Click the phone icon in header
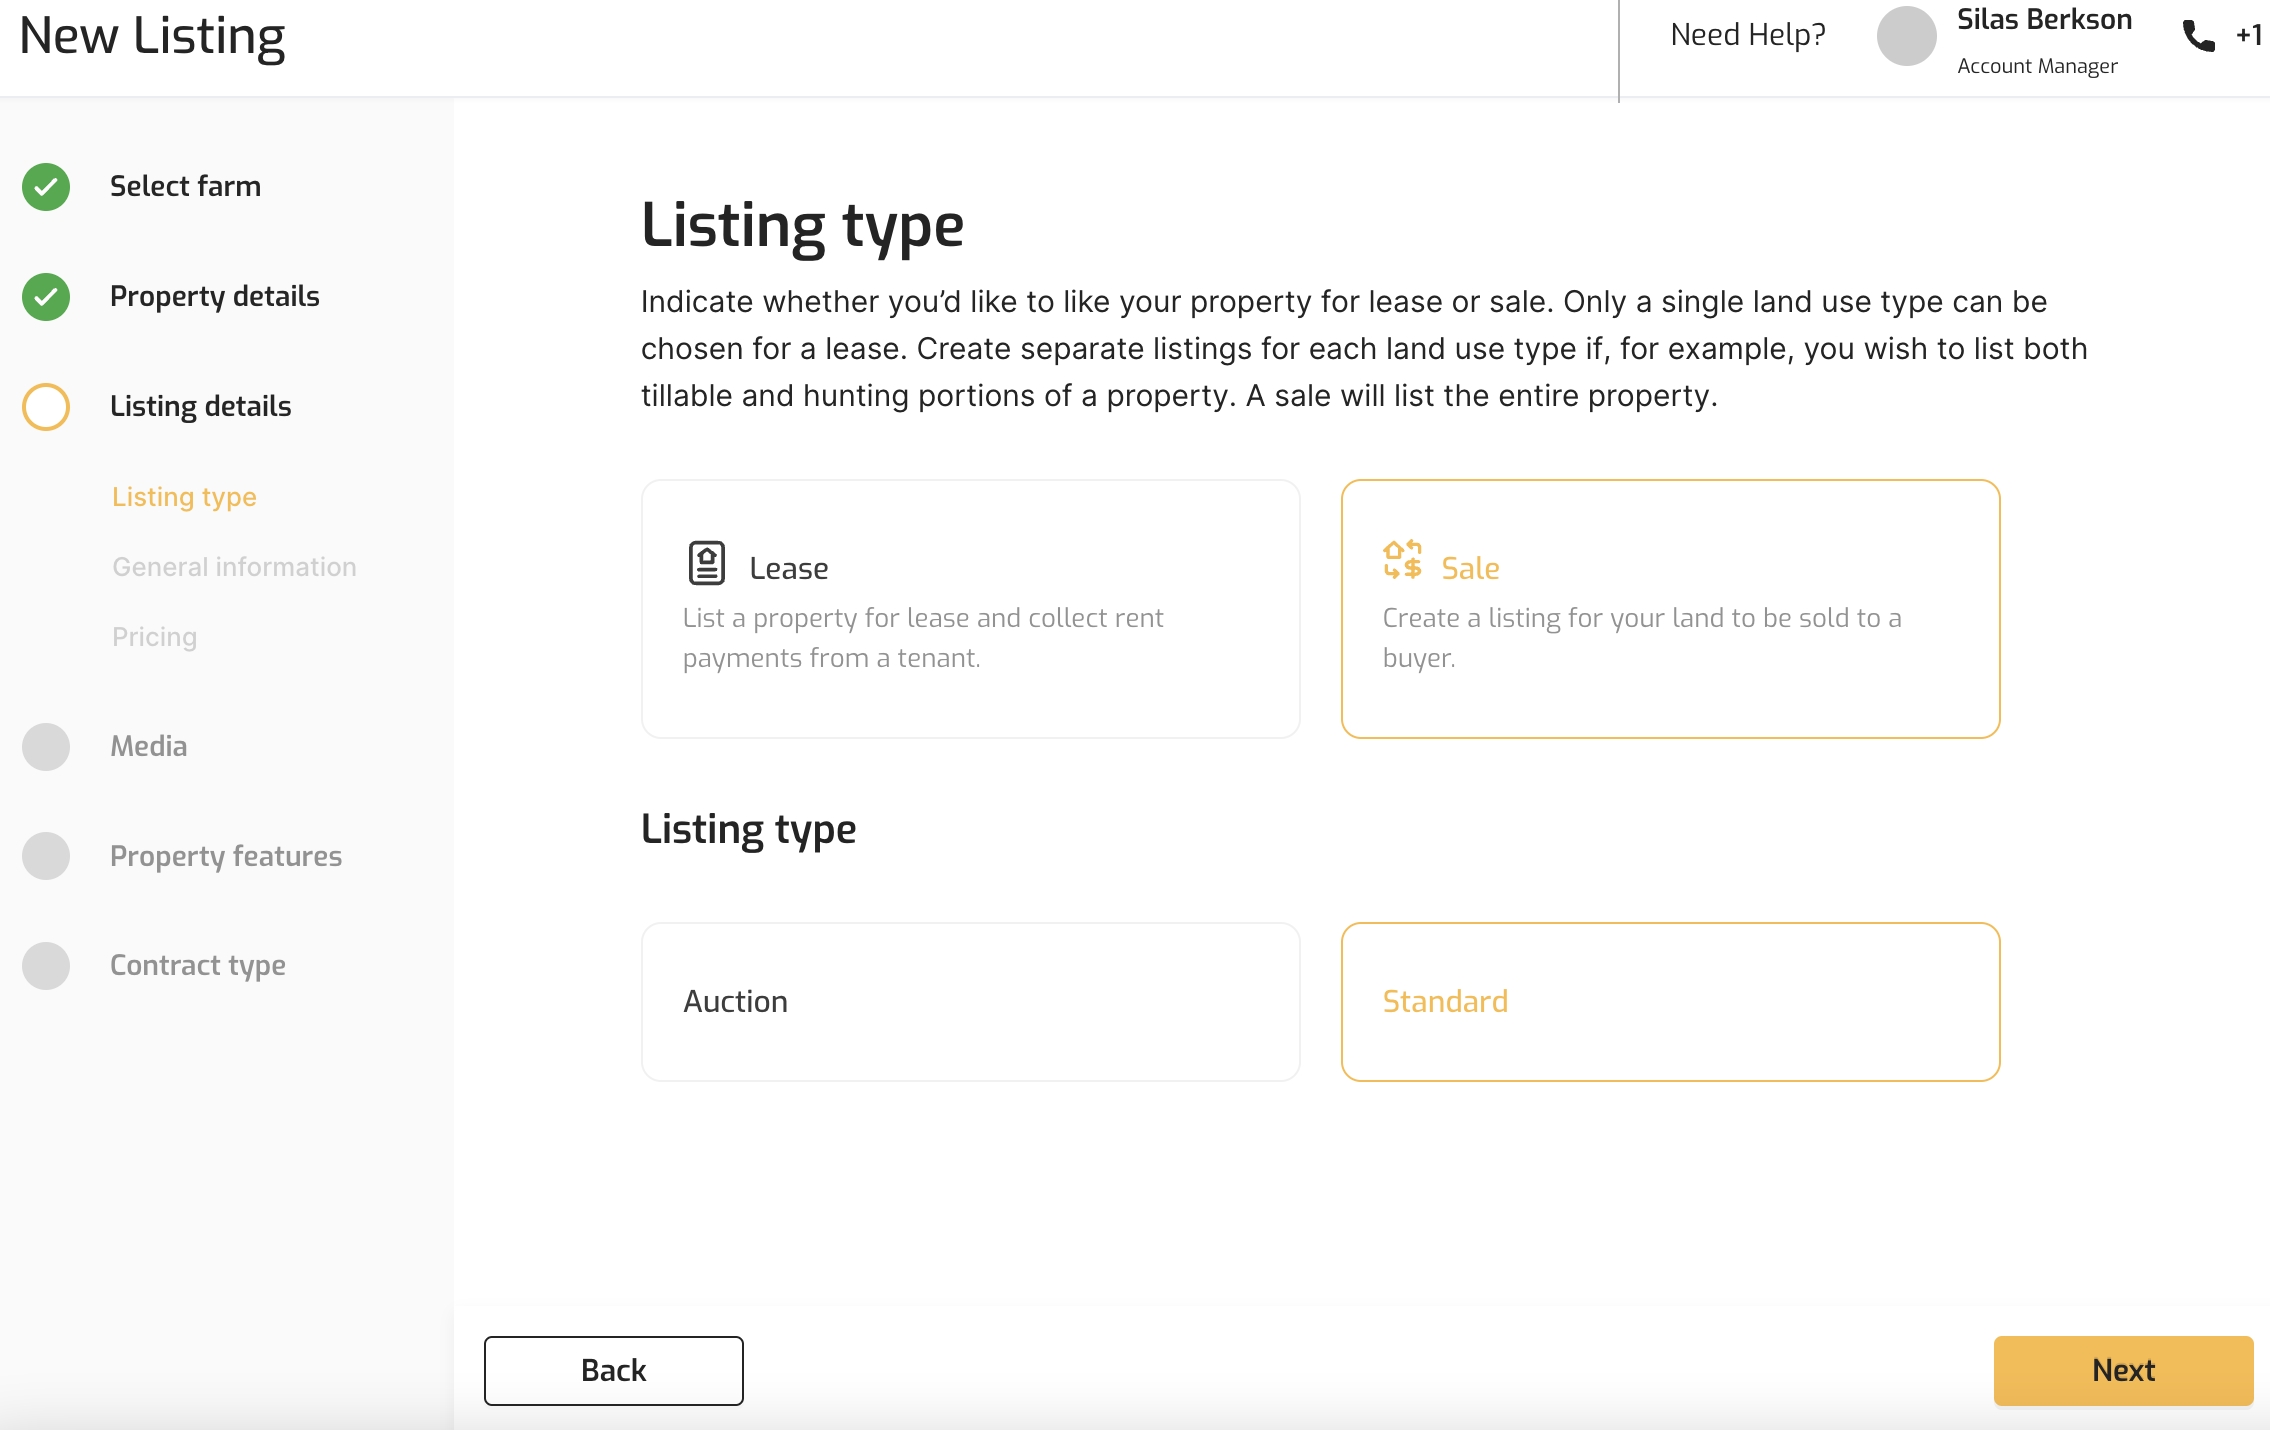Viewport: 2270px width, 1430px height. (x=2198, y=36)
